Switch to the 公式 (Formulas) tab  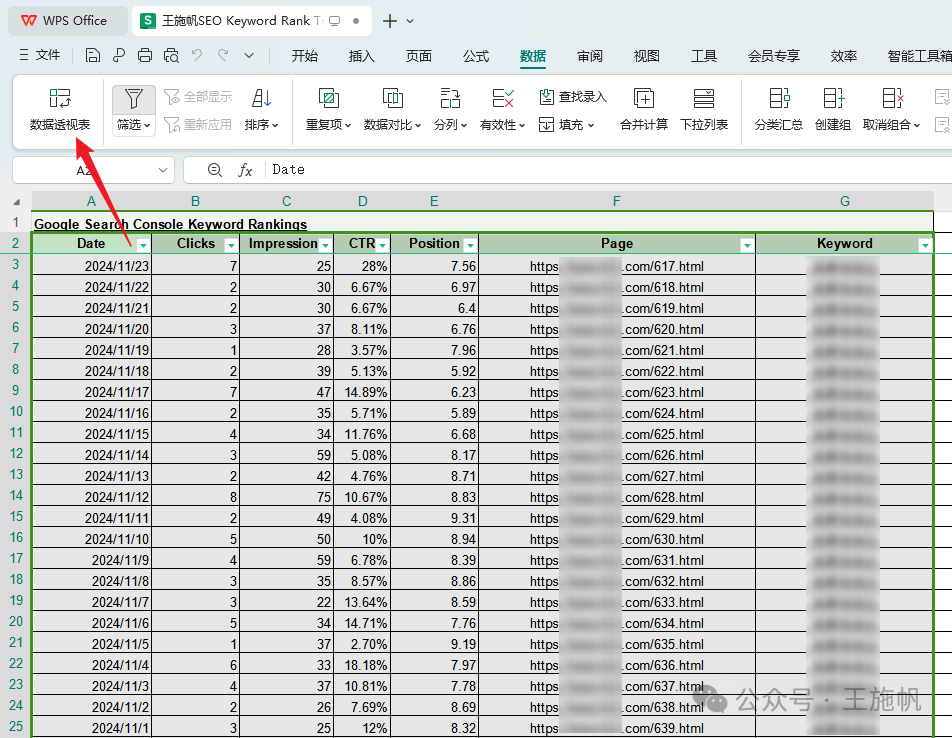click(x=475, y=56)
